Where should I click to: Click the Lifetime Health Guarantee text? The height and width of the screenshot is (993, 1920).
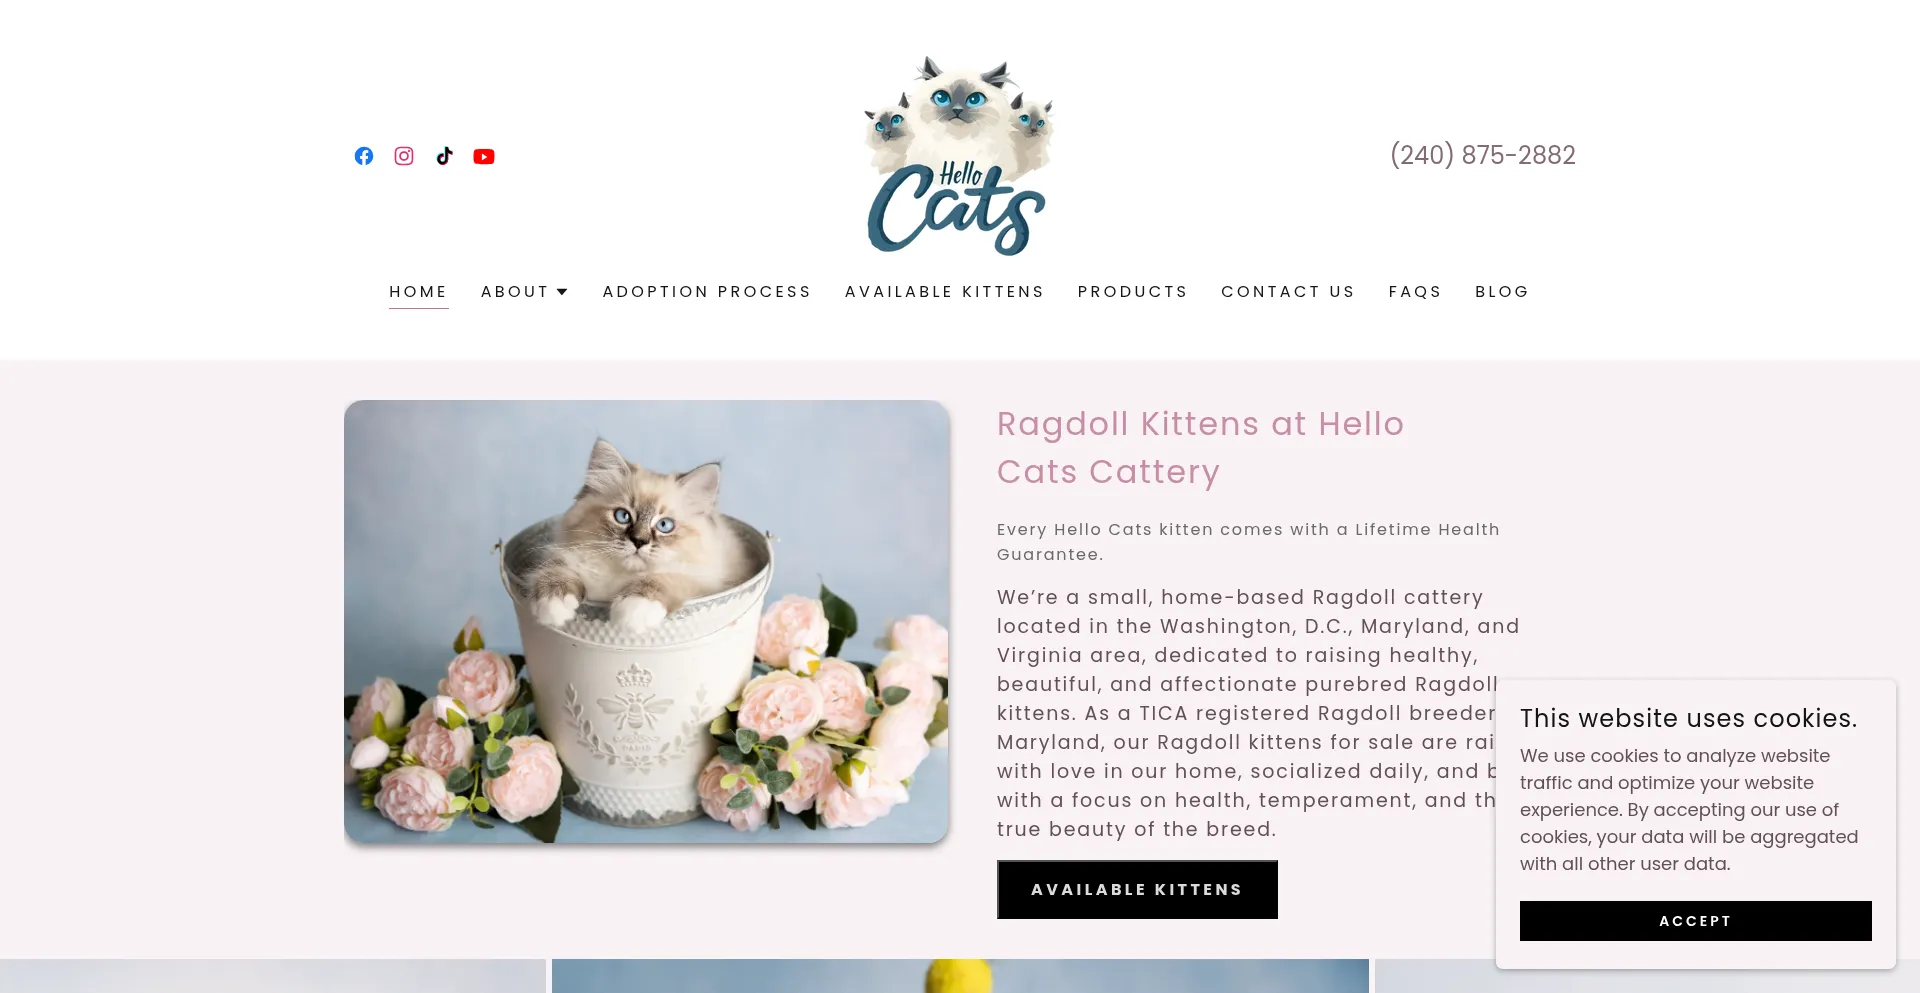pos(1248,541)
